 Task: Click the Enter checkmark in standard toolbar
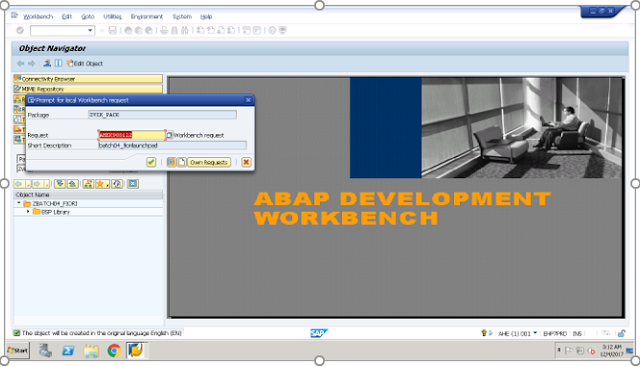(x=20, y=30)
